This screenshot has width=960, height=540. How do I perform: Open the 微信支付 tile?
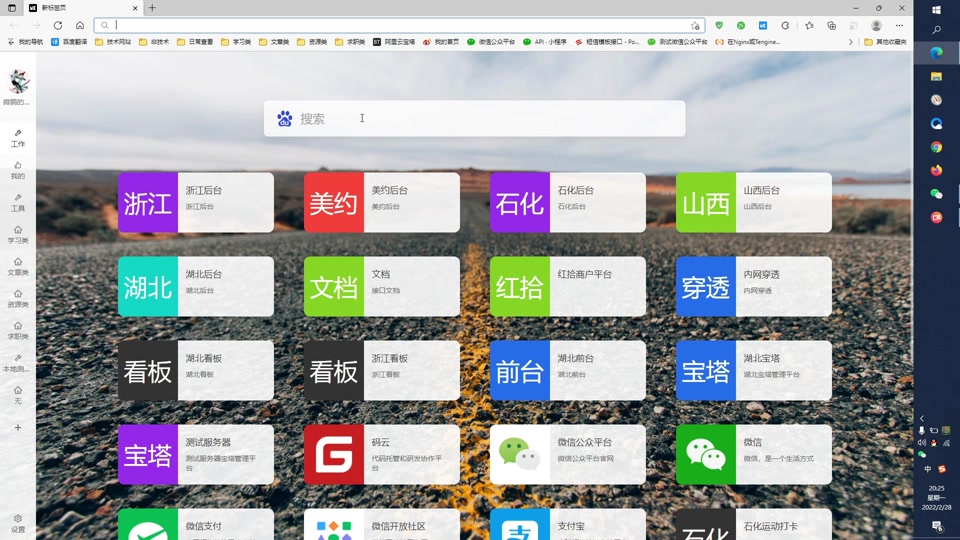(196, 524)
